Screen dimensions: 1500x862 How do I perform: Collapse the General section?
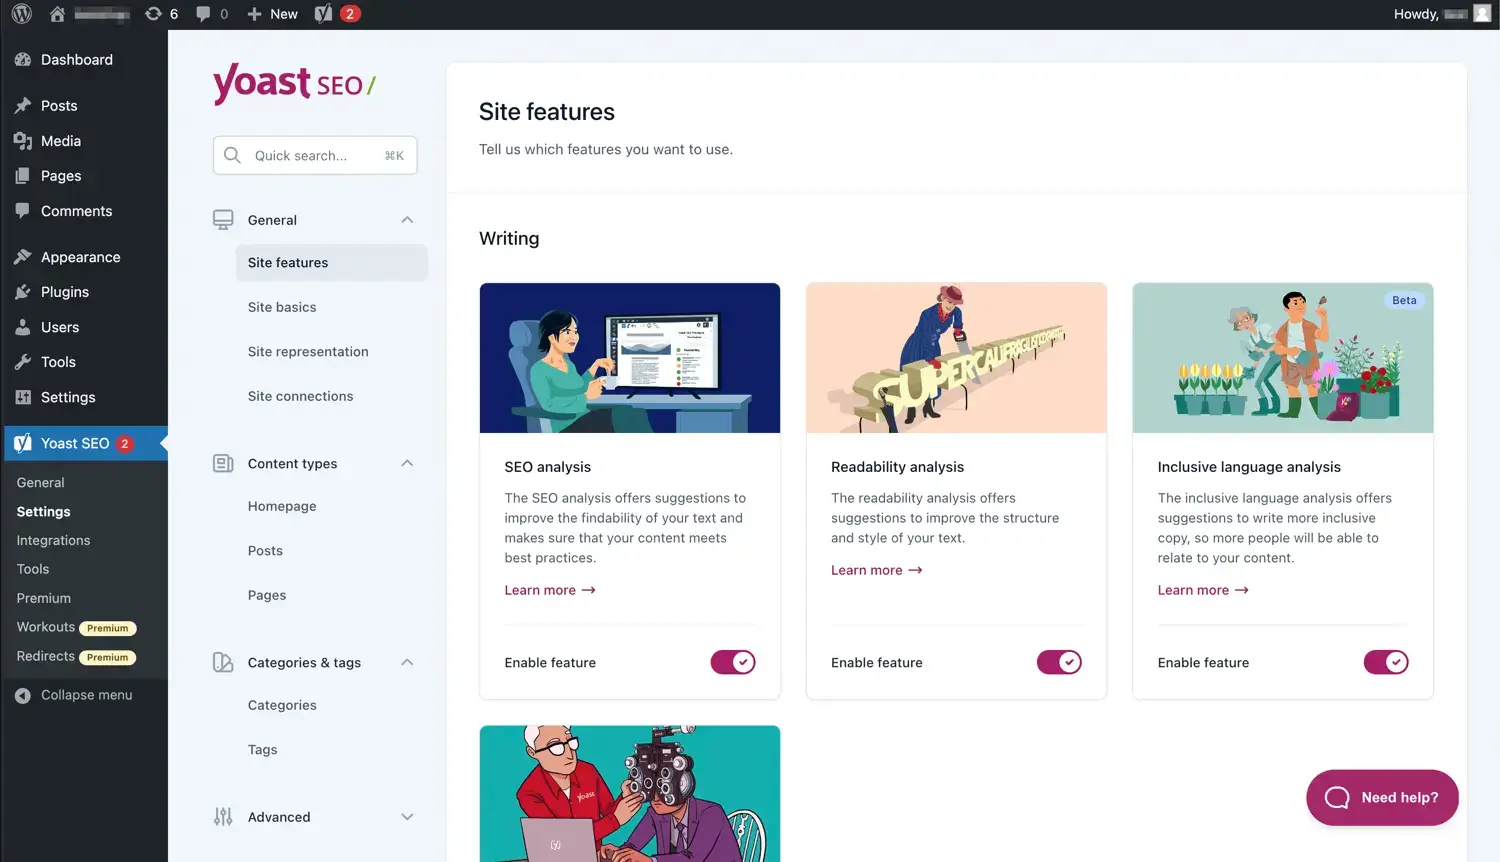click(x=407, y=219)
